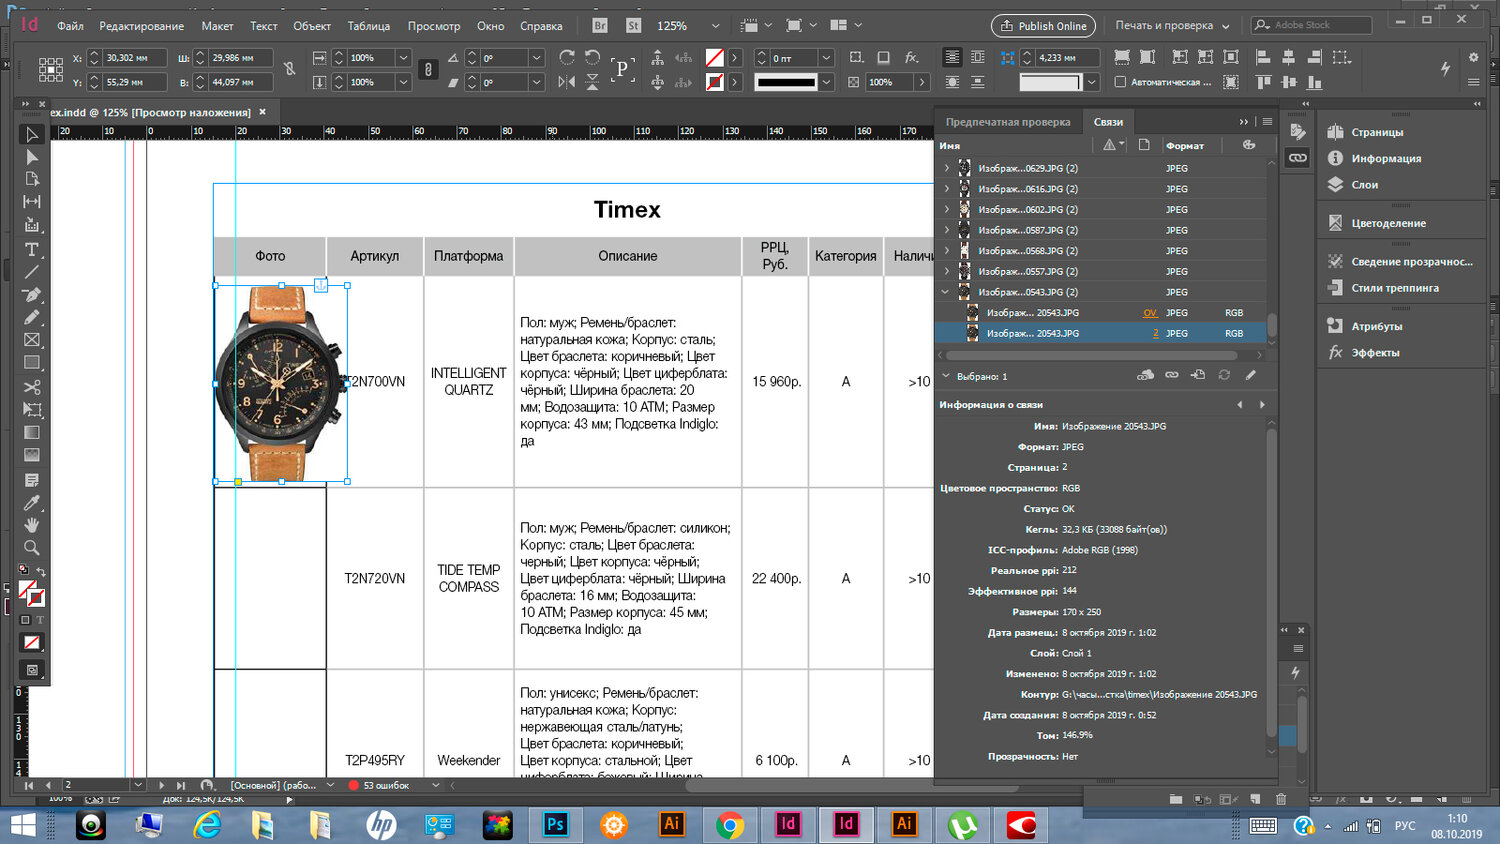Toggle the width-height constrain link
1500x844 pixels.
(x=289, y=70)
